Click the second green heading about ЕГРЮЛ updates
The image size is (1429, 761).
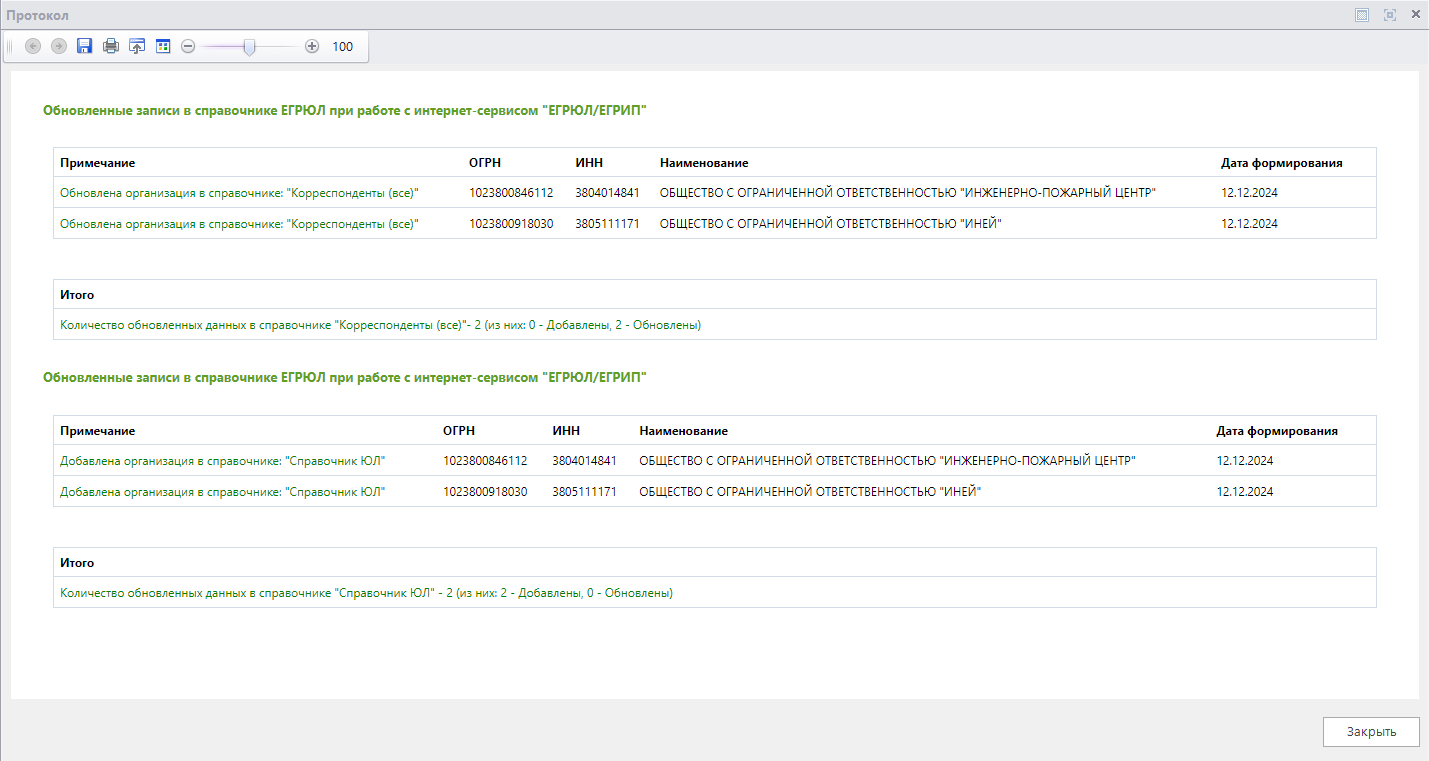point(345,378)
